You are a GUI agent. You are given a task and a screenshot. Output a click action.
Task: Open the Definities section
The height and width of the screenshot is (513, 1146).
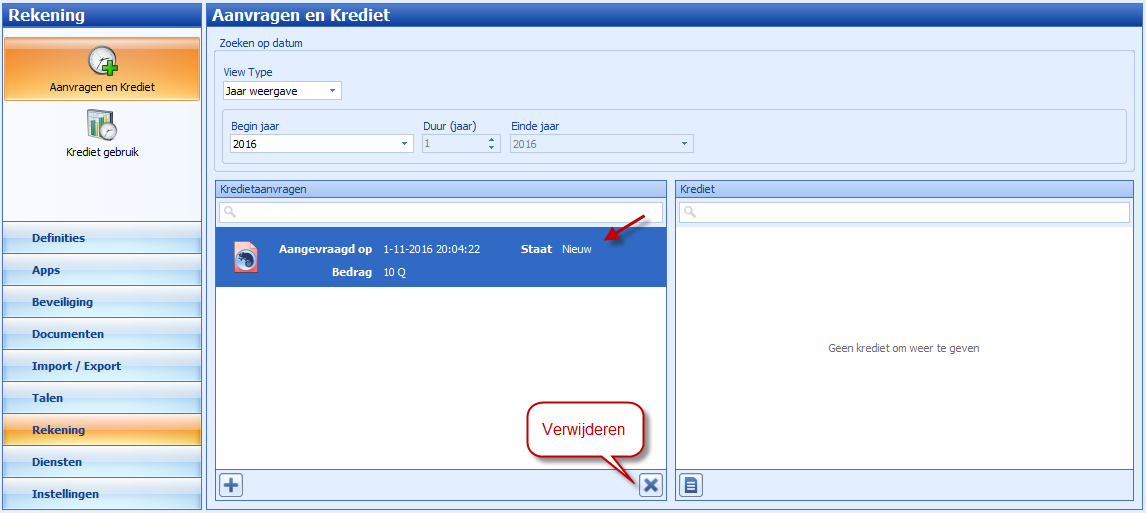[x=102, y=238]
